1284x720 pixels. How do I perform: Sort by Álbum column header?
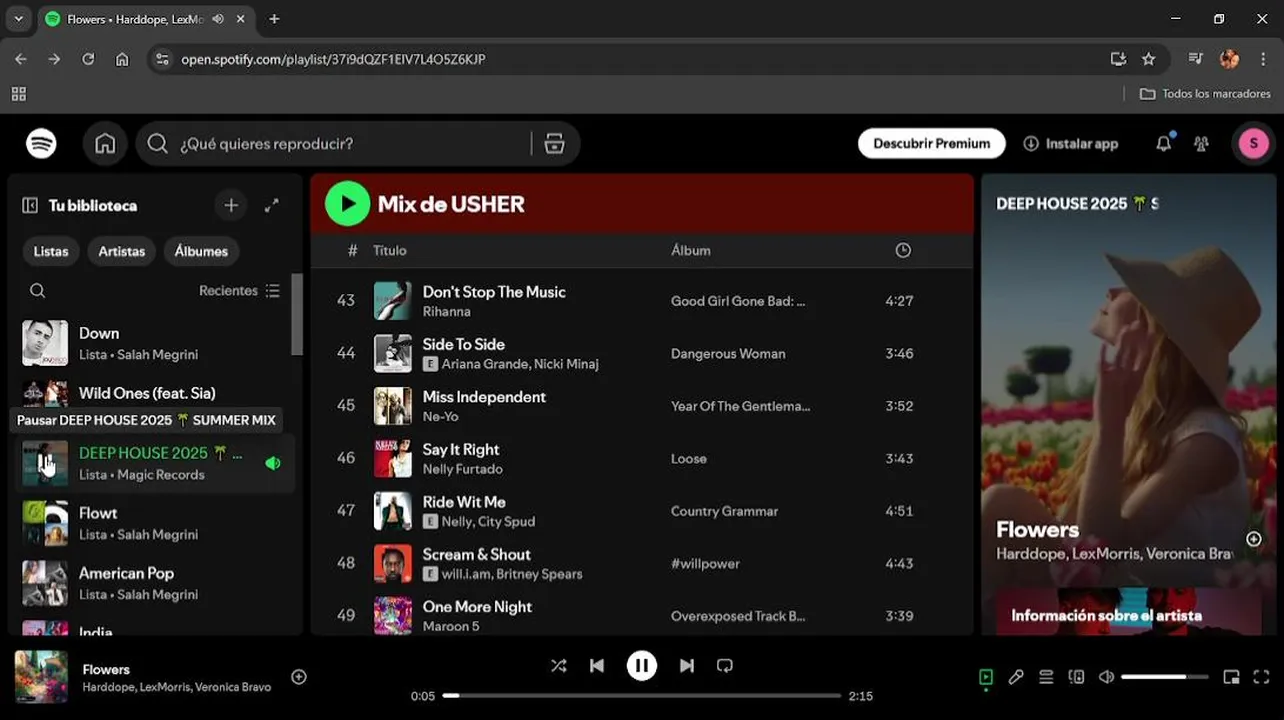[691, 250]
